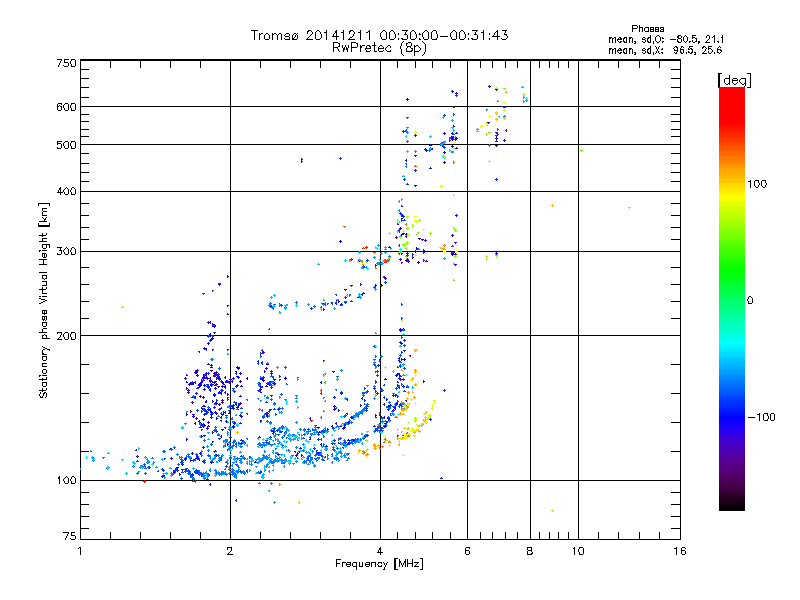800x600 pixels.
Task: Click the x-axis tick label '8'
Action: coord(530,551)
